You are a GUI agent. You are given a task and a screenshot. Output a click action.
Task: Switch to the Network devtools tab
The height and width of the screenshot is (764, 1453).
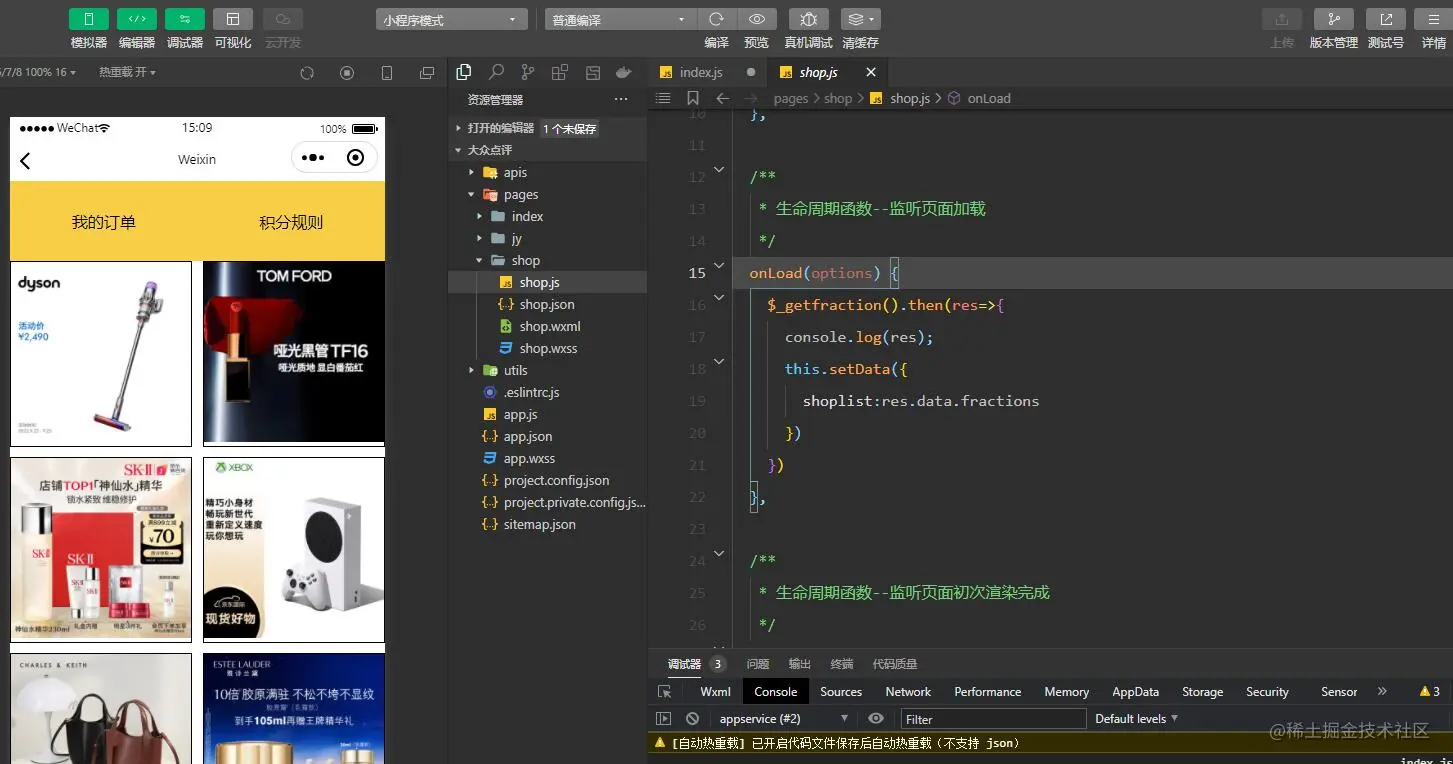[x=907, y=692]
